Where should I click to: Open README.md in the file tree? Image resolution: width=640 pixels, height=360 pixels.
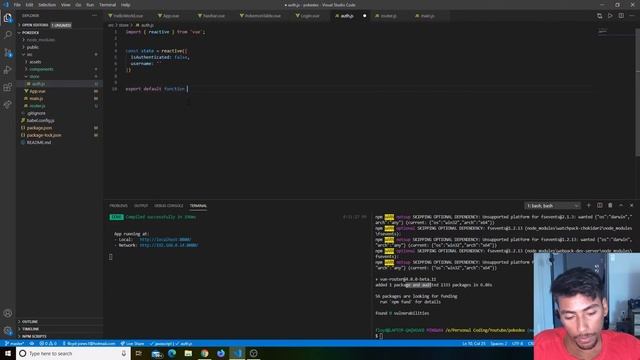click(59, 143)
